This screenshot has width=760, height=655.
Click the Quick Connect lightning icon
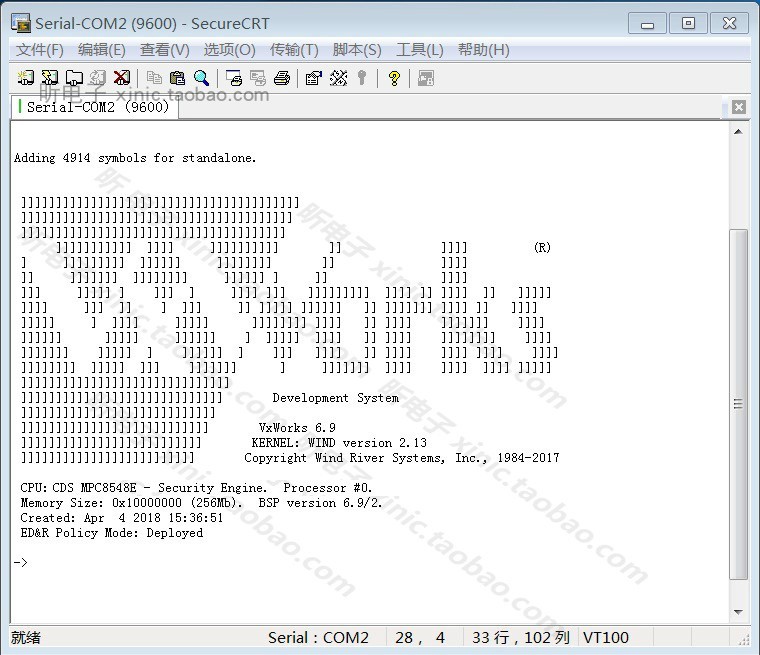coord(50,78)
